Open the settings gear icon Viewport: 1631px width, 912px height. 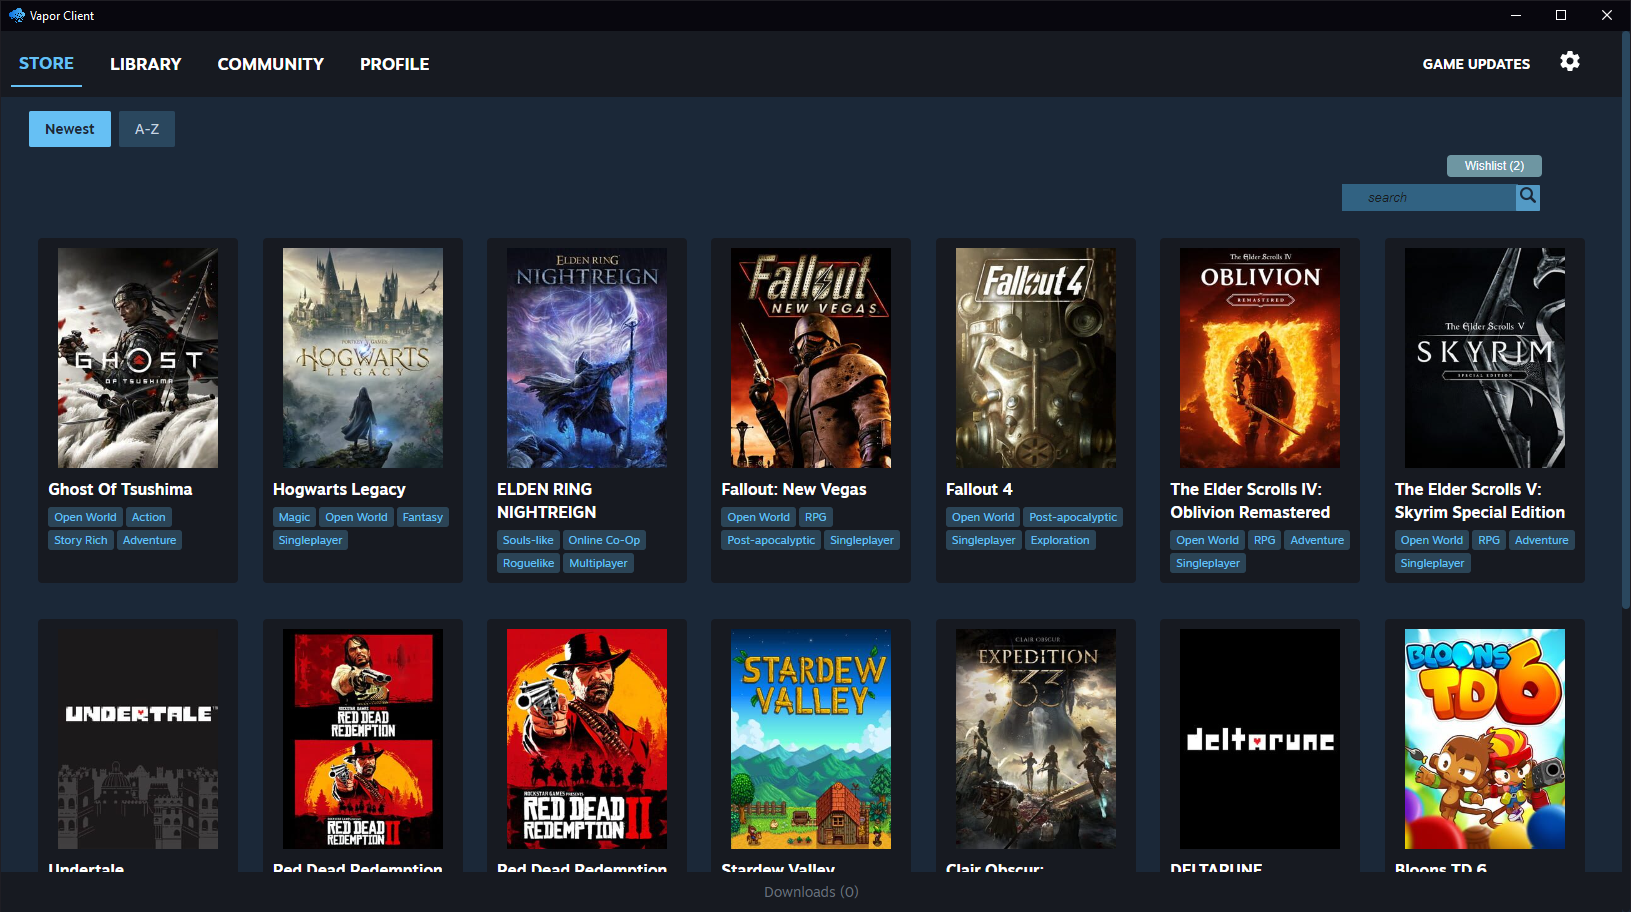pos(1570,62)
